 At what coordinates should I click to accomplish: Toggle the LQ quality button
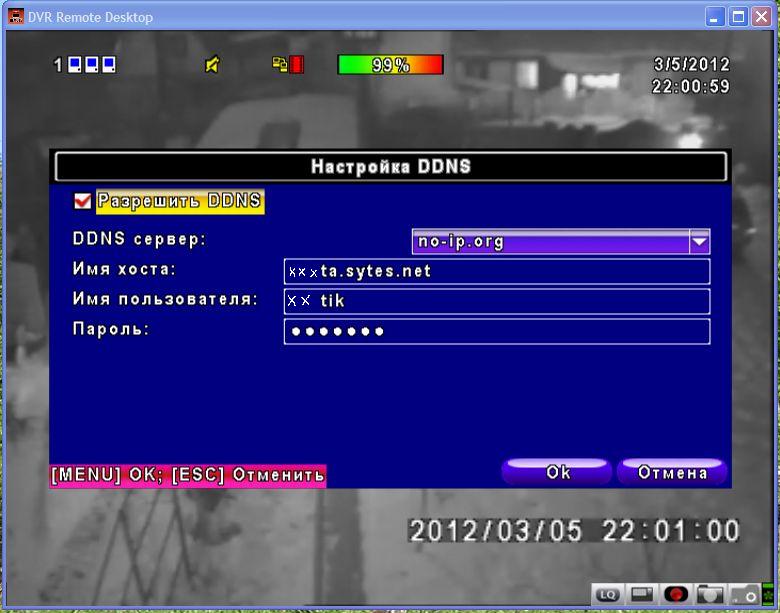point(607,595)
